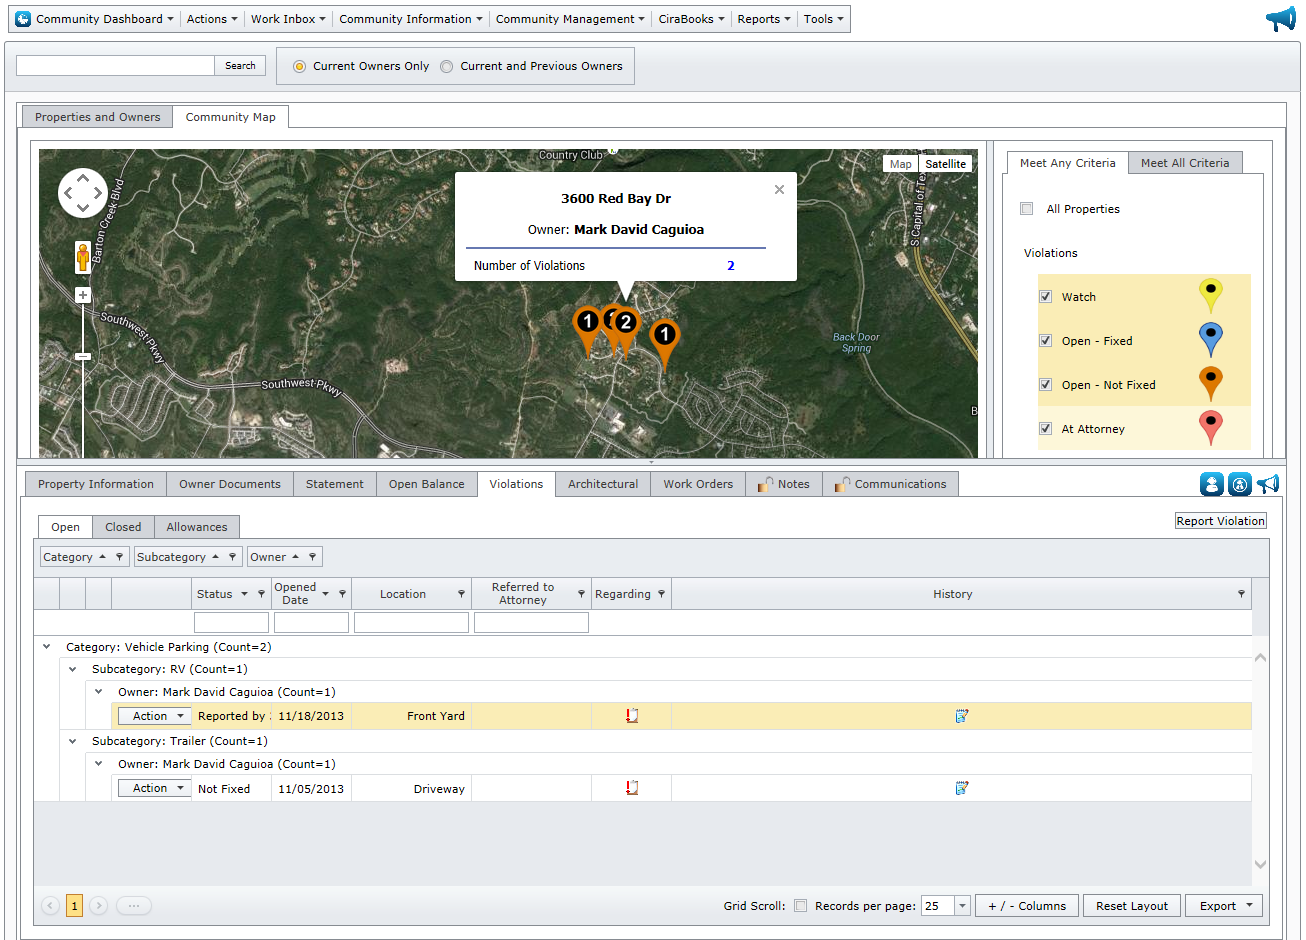1306x940 pixels.
Task: Collapse the Category: Vehicle Parking group
Action: pyautogui.click(x=46, y=646)
